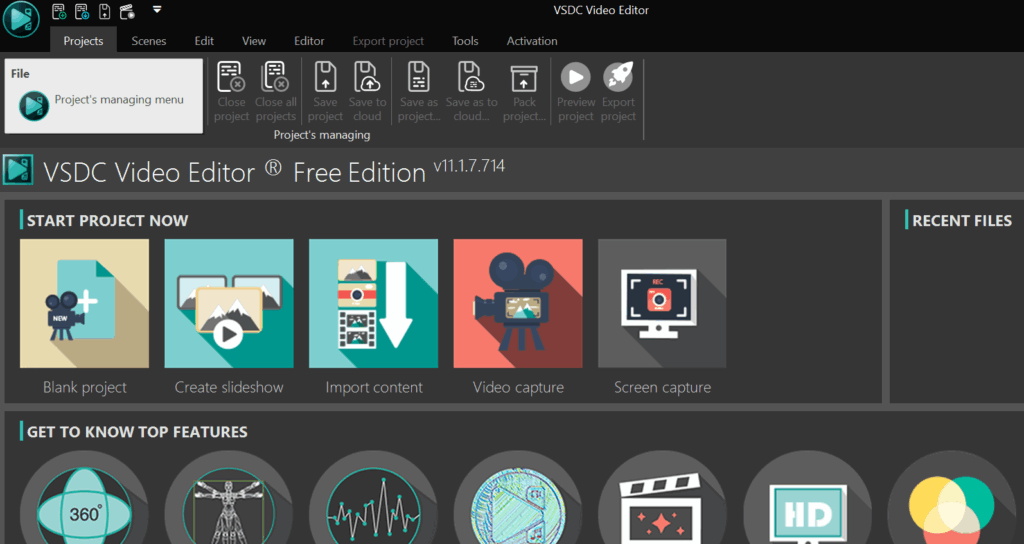This screenshot has width=1024, height=544.
Task: Expand the quick access toolbar dropdown arrow
Action: pyautogui.click(x=157, y=11)
